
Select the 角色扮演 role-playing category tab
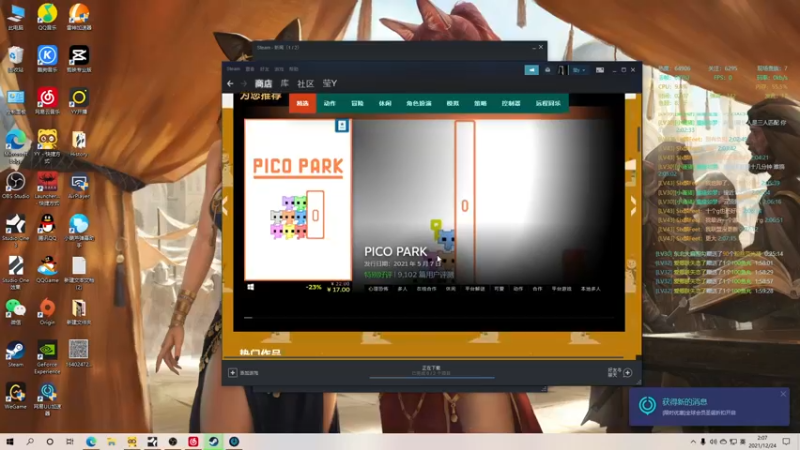tap(419, 103)
